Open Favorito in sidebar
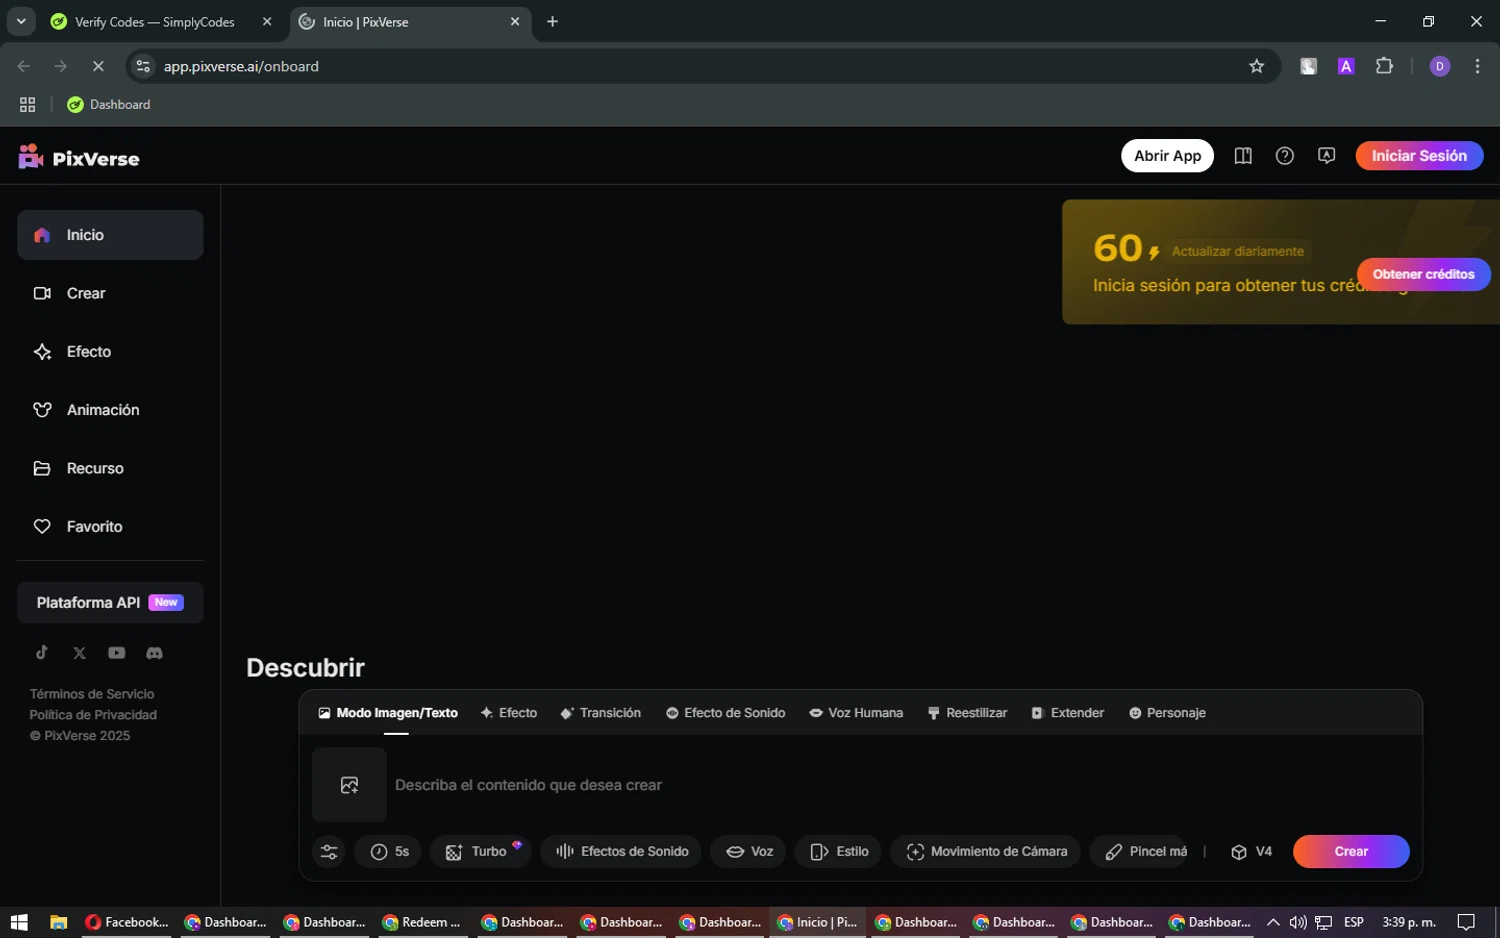The image size is (1500, 938). click(110, 527)
